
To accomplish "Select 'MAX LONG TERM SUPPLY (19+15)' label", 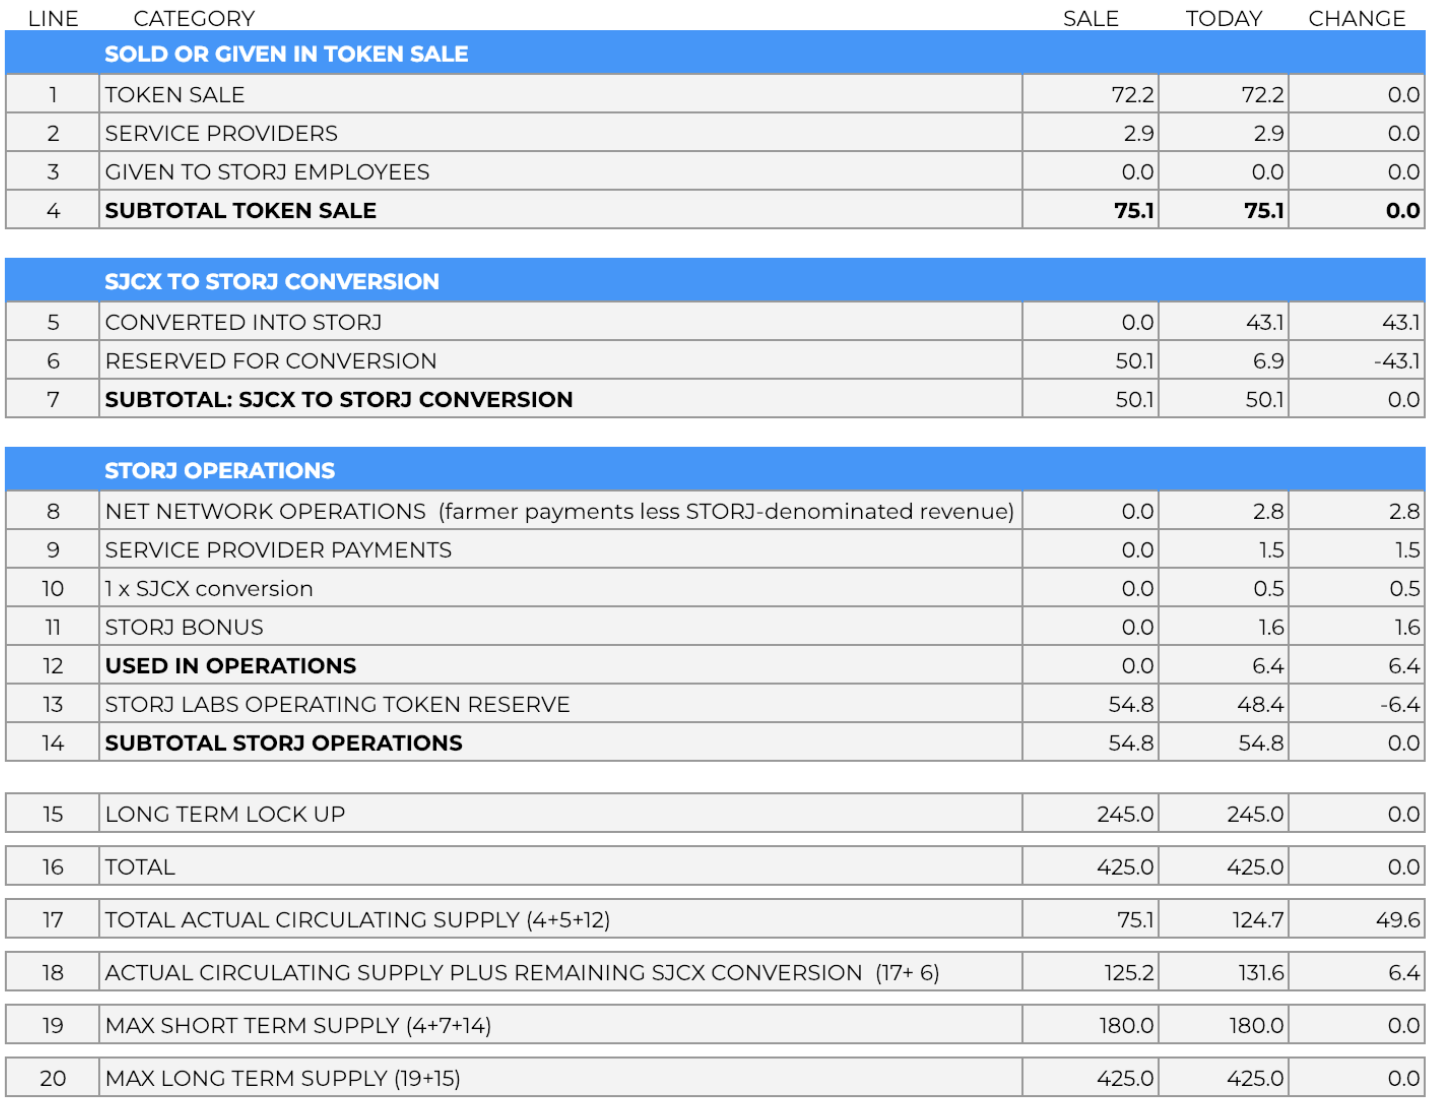I will 283,1078.
